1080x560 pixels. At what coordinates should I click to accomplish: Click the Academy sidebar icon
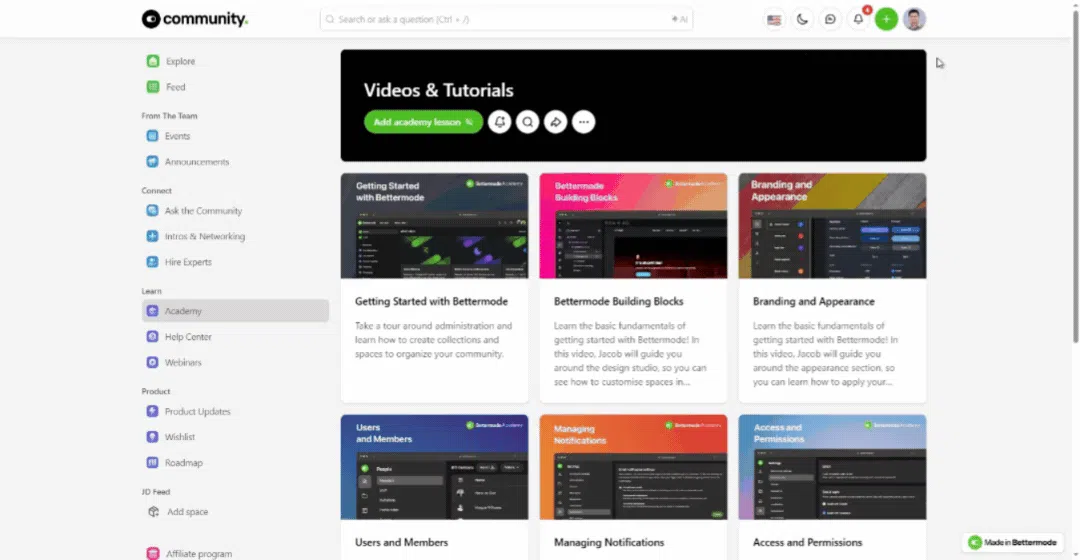(x=152, y=311)
